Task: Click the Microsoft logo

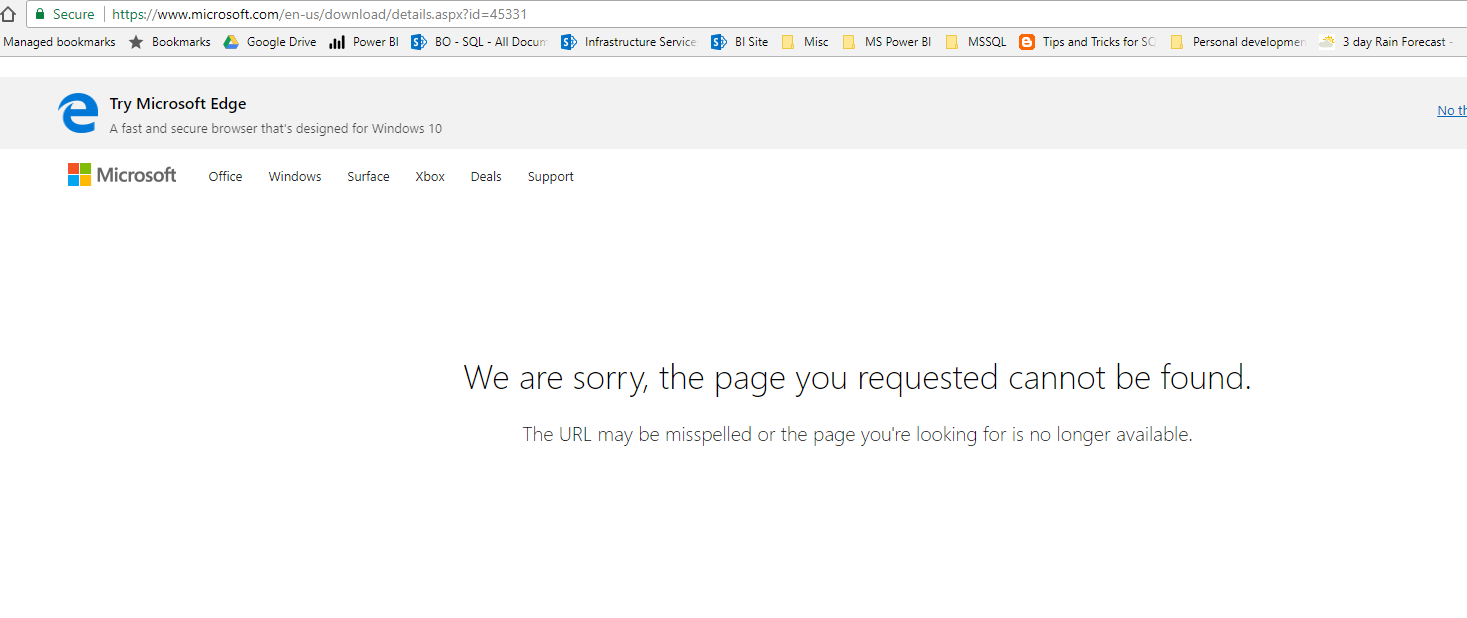Action: pos(122,175)
